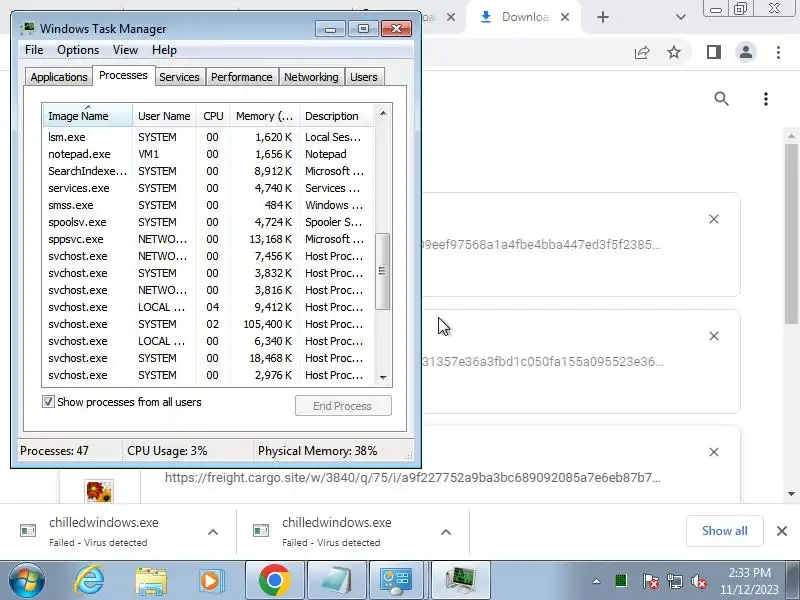The image size is (800, 600).
Task: Select the sppsvc.exe process row
Action: click(x=209, y=239)
